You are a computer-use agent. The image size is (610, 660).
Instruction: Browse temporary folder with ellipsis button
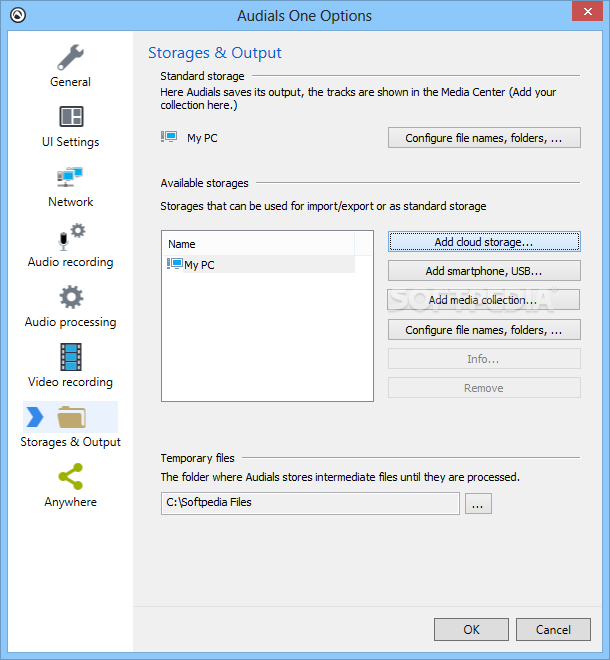478,503
